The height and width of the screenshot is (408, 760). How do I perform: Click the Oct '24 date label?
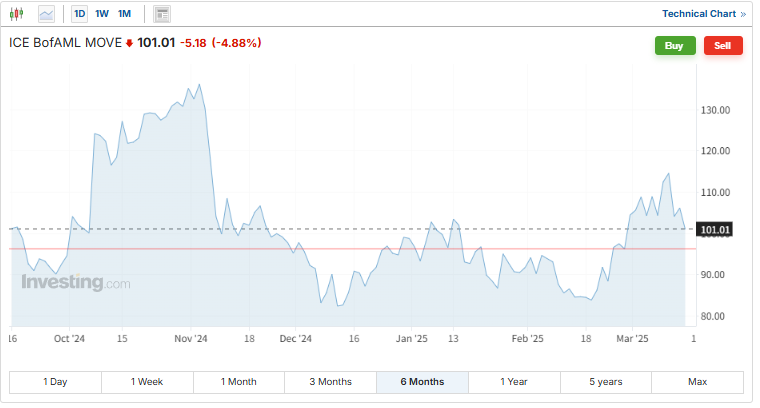pyautogui.click(x=69, y=339)
